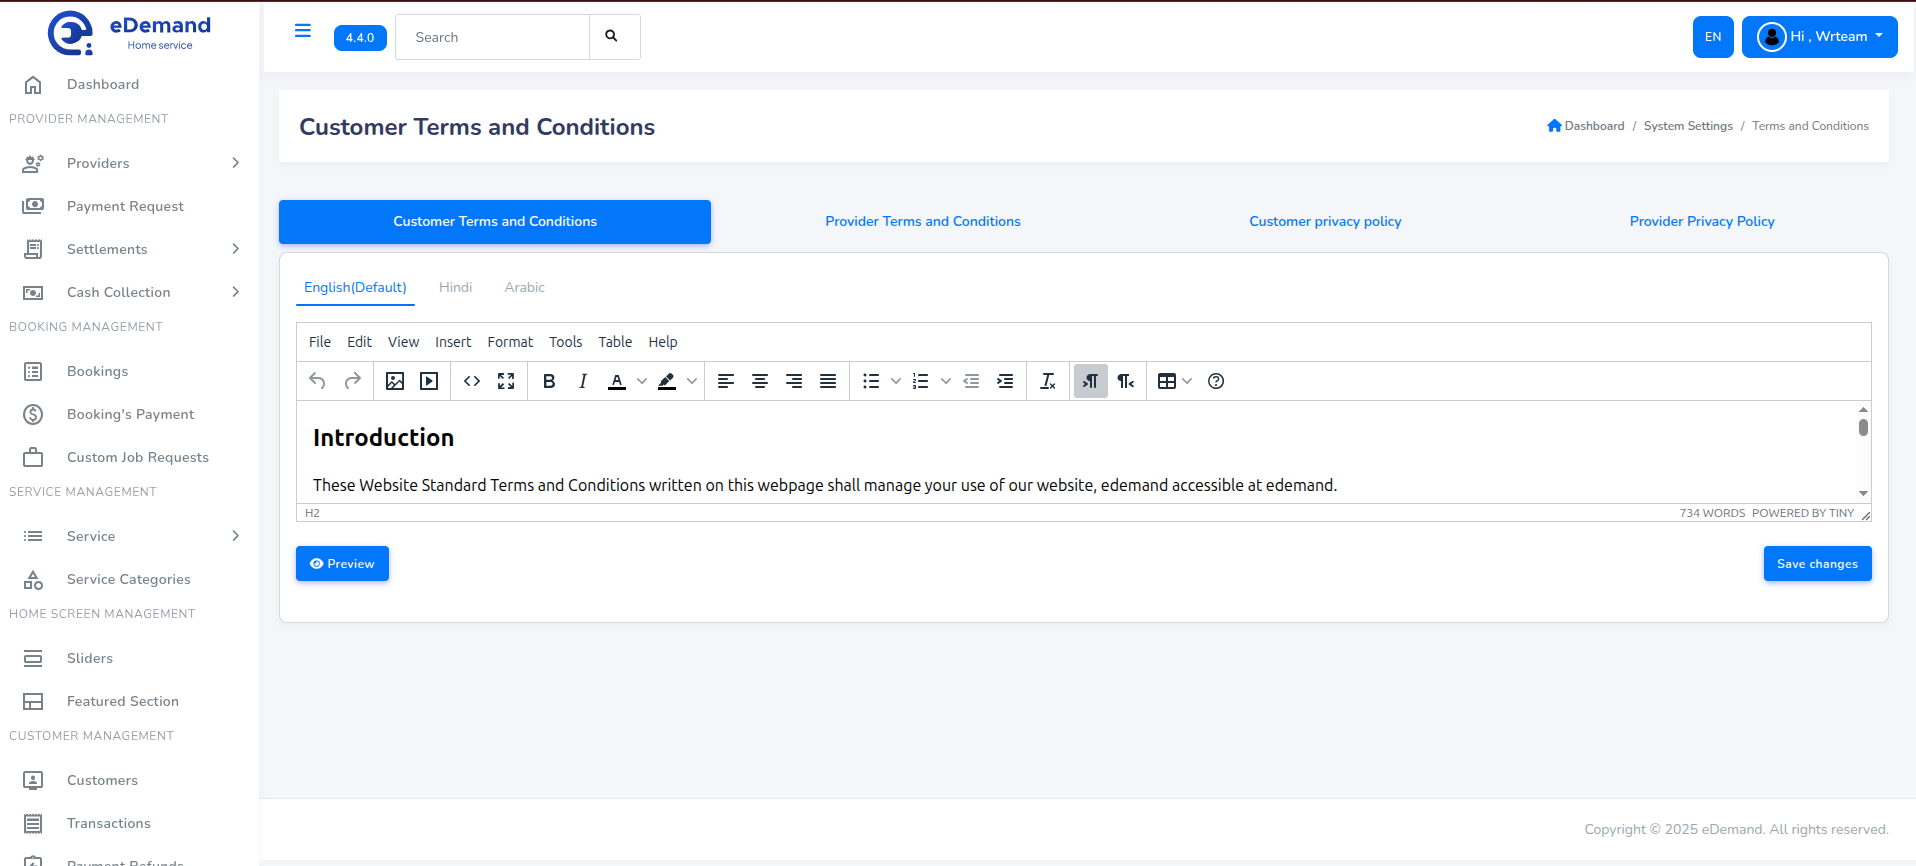Open text color picker dropdown arrow
The image size is (1916, 866).
642,381
